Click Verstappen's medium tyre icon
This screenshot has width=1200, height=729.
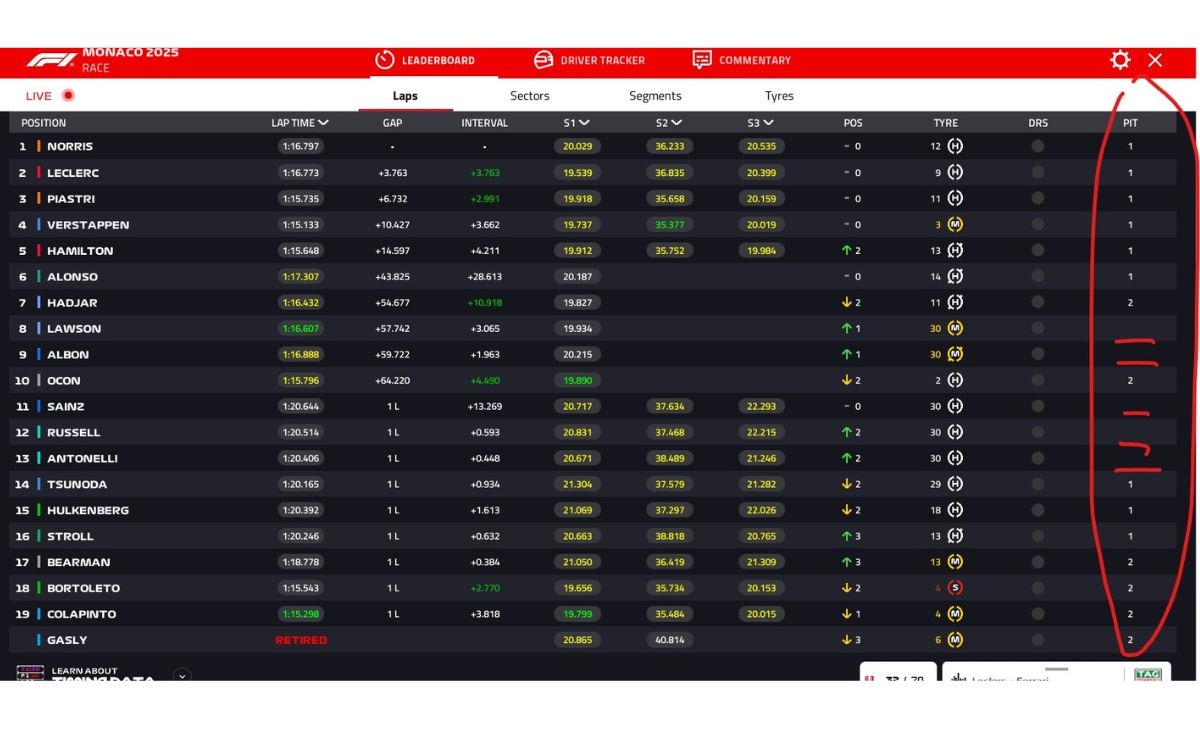coord(955,225)
